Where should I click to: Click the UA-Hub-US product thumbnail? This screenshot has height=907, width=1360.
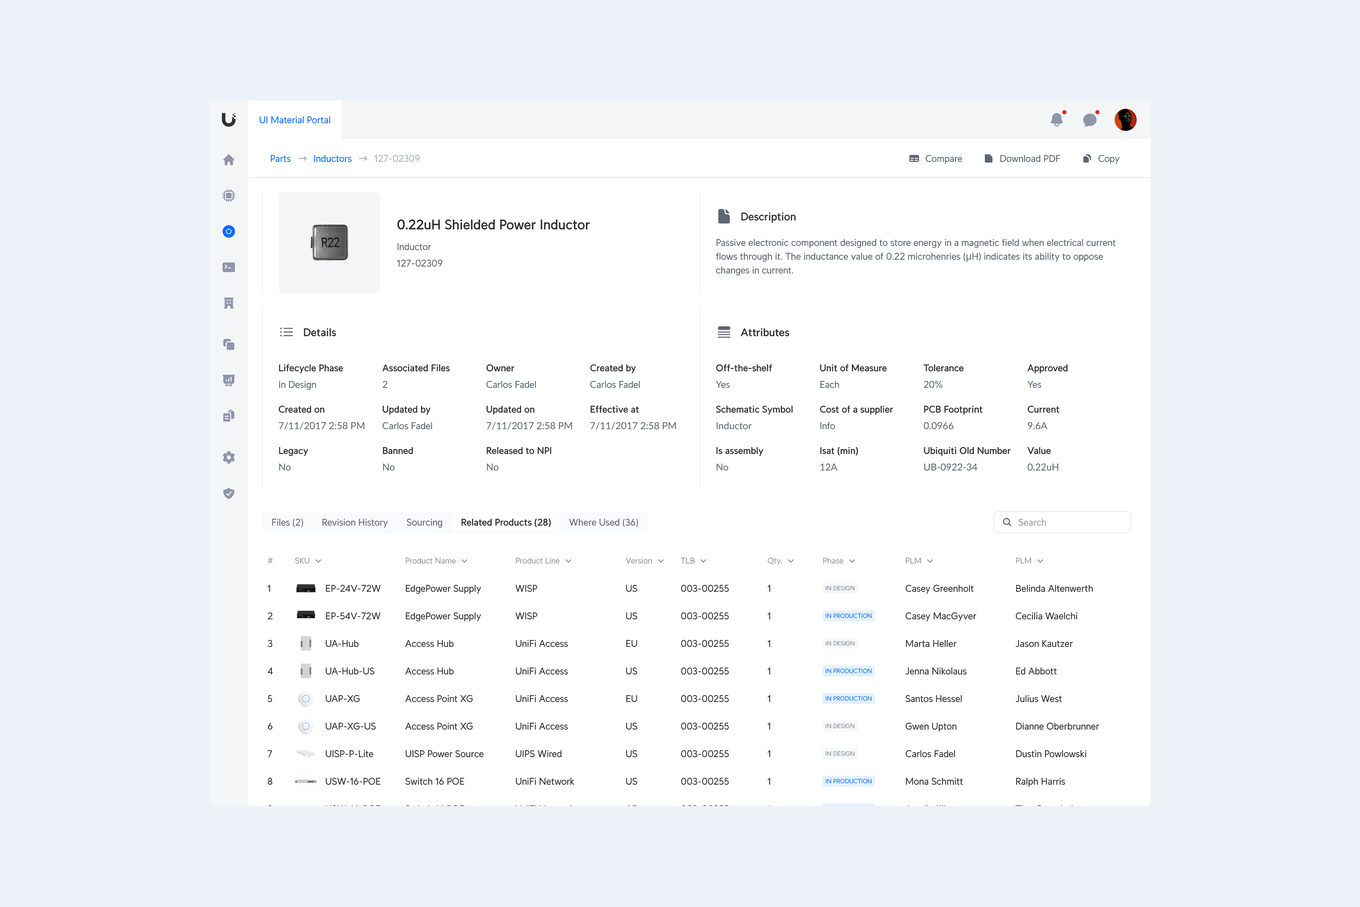click(306, 671)
